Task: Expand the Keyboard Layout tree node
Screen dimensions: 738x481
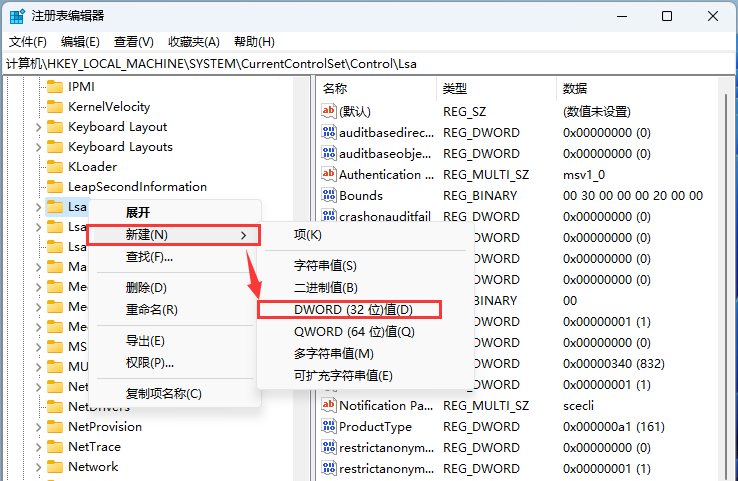Action: [38, 127]
